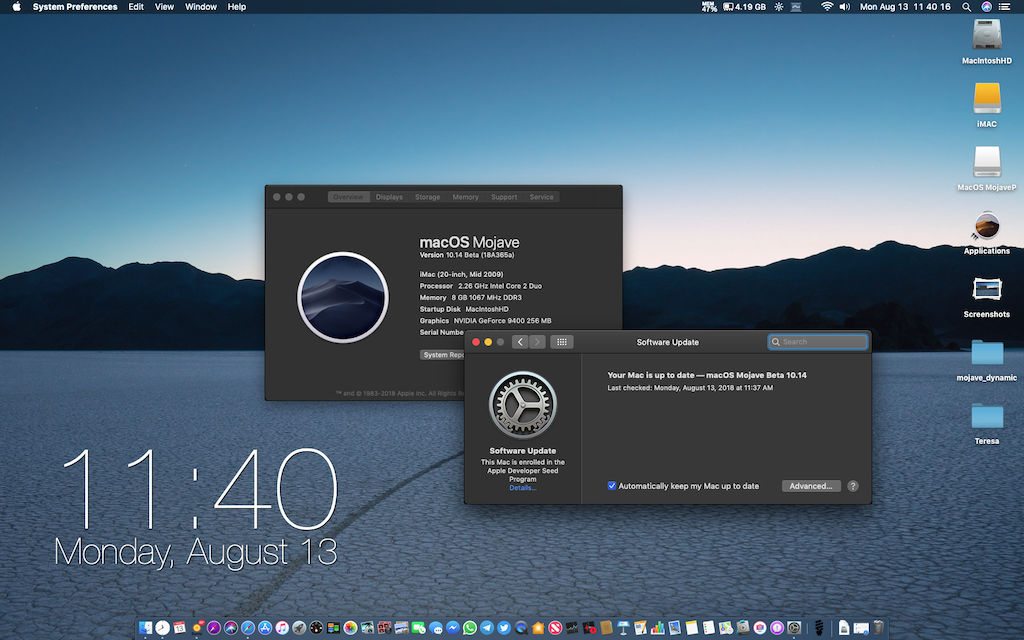Screen dimensions: 1024x640
Task: Focus the Search field in Software Update
Action: click(818, 342)
